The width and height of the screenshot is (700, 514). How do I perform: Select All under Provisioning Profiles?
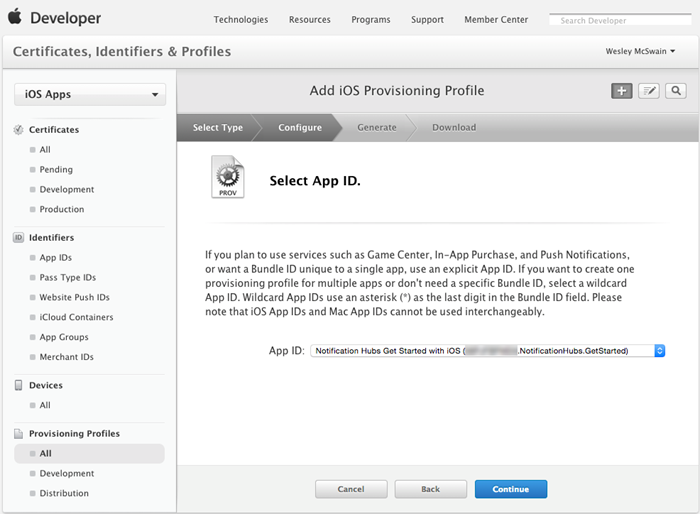89,453
